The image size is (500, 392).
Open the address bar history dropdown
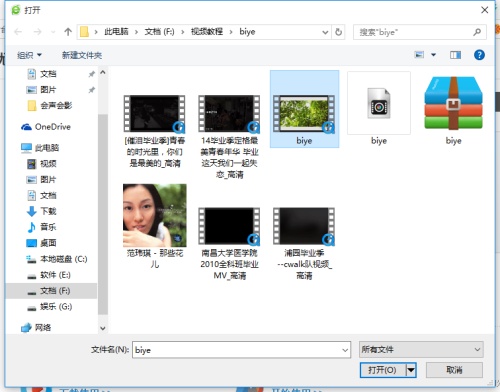tap(325, 32)
